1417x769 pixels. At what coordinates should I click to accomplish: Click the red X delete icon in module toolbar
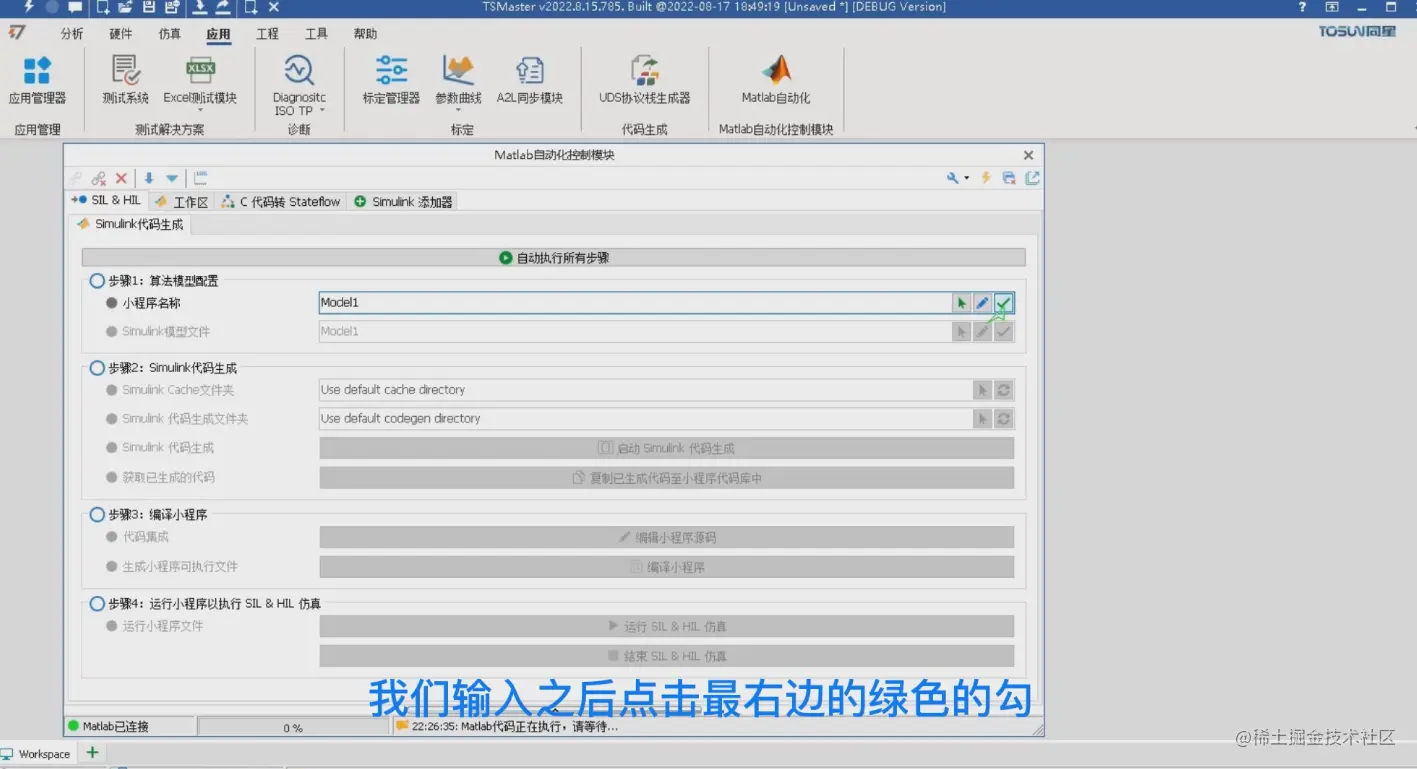121,178
